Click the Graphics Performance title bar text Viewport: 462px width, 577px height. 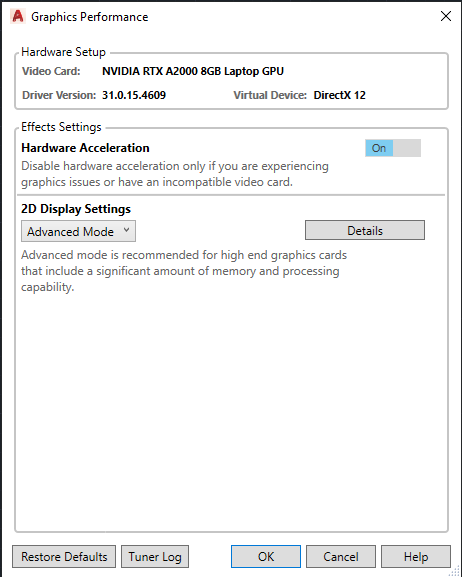point(90,17)
